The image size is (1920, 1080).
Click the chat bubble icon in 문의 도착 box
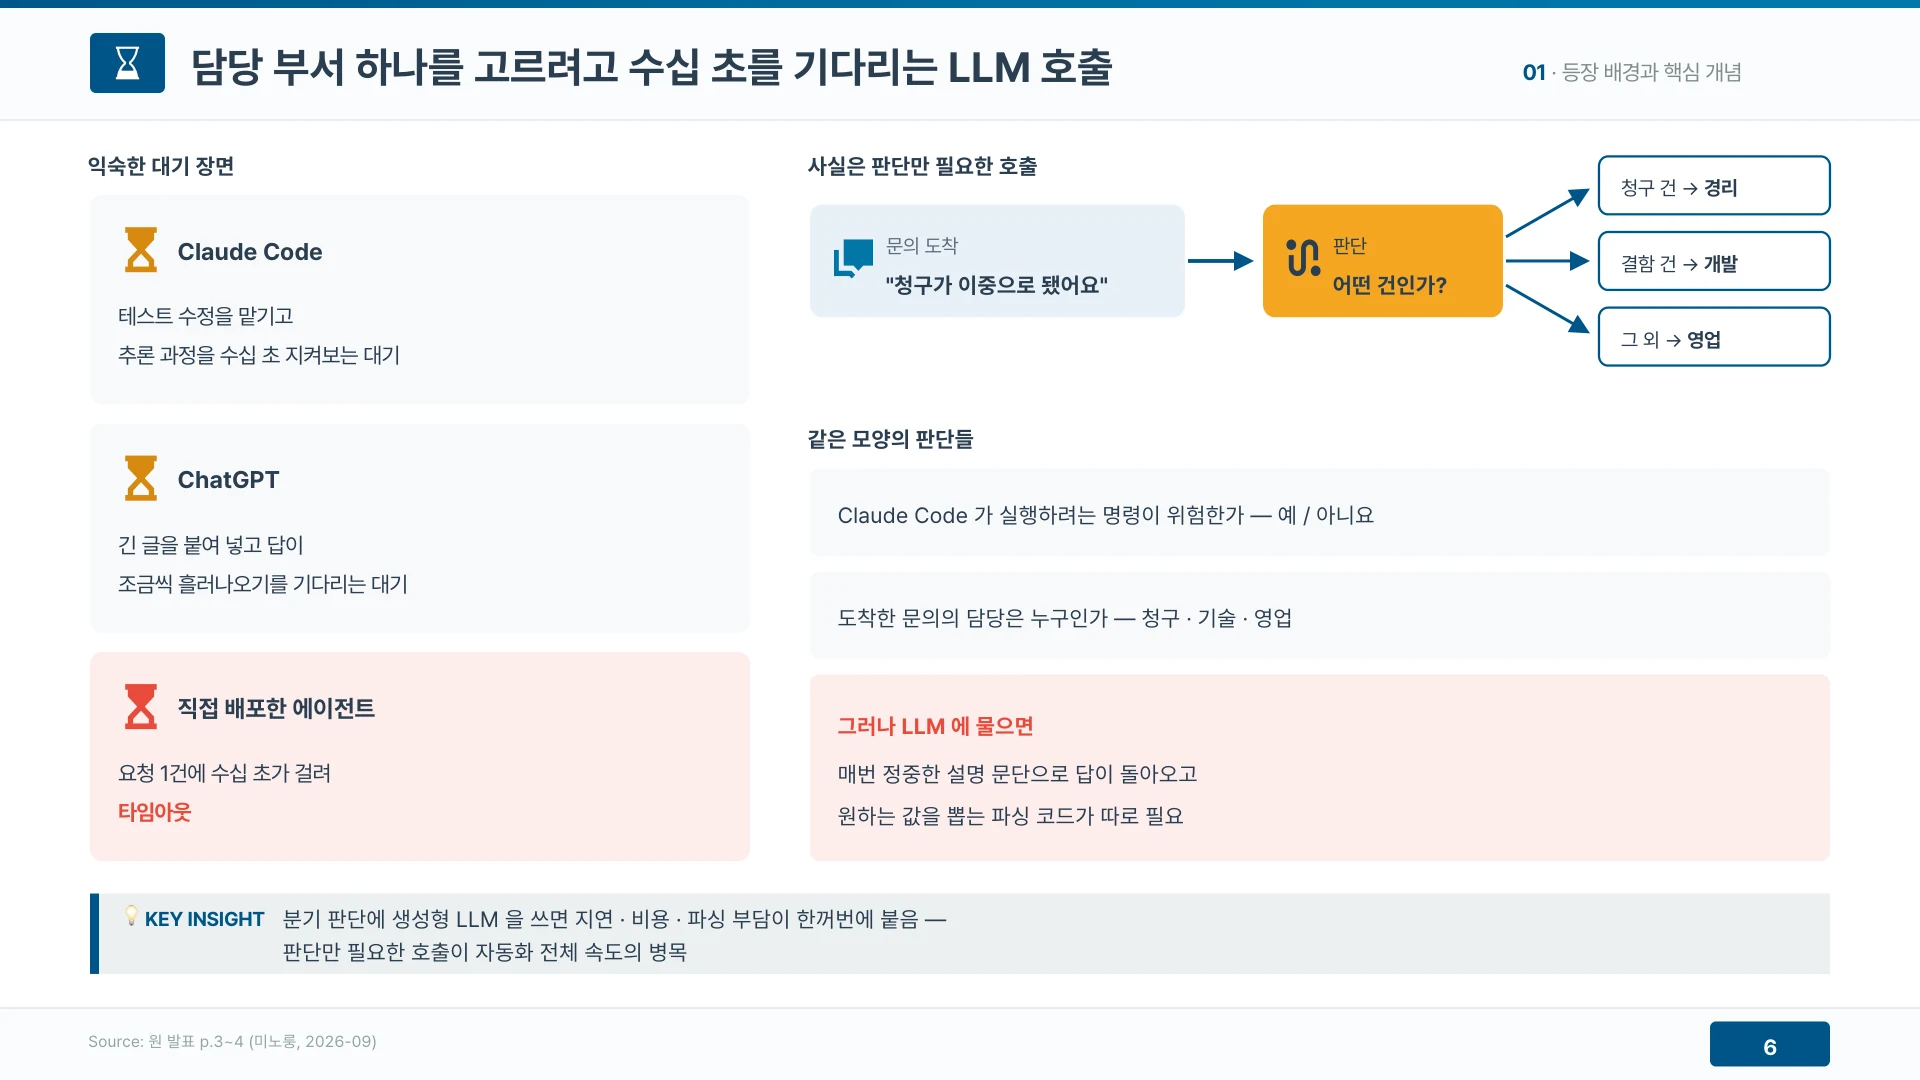coord(853,259)
